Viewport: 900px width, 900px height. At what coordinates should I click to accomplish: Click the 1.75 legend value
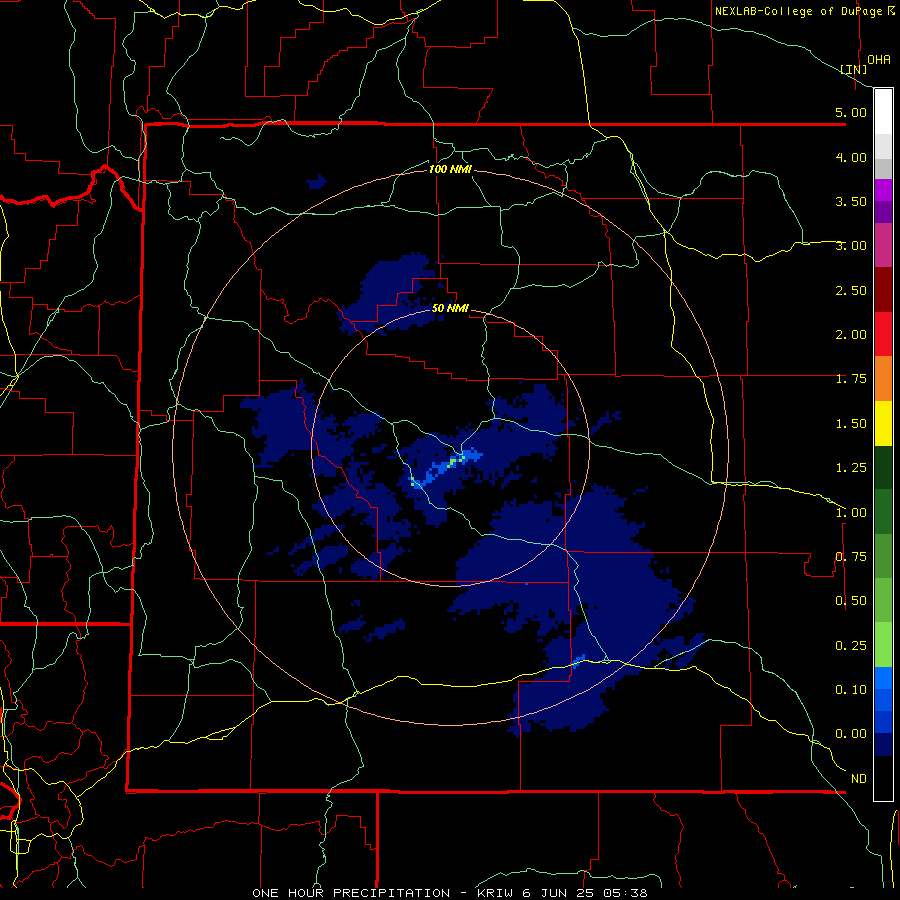851,379
